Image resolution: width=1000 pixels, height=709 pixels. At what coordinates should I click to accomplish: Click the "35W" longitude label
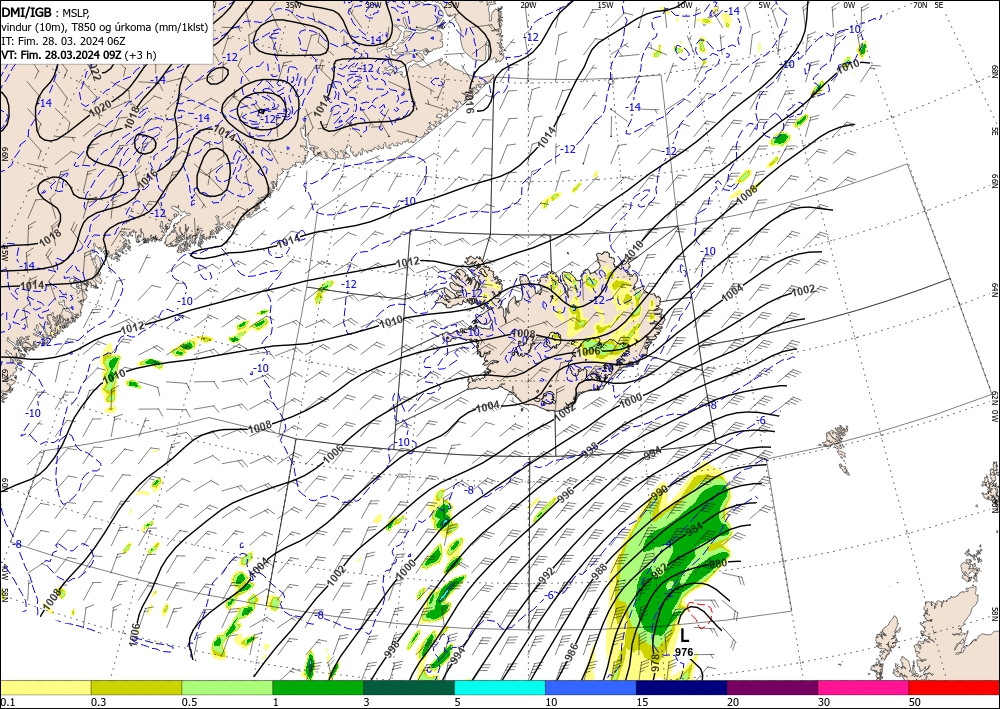point(293,4)
